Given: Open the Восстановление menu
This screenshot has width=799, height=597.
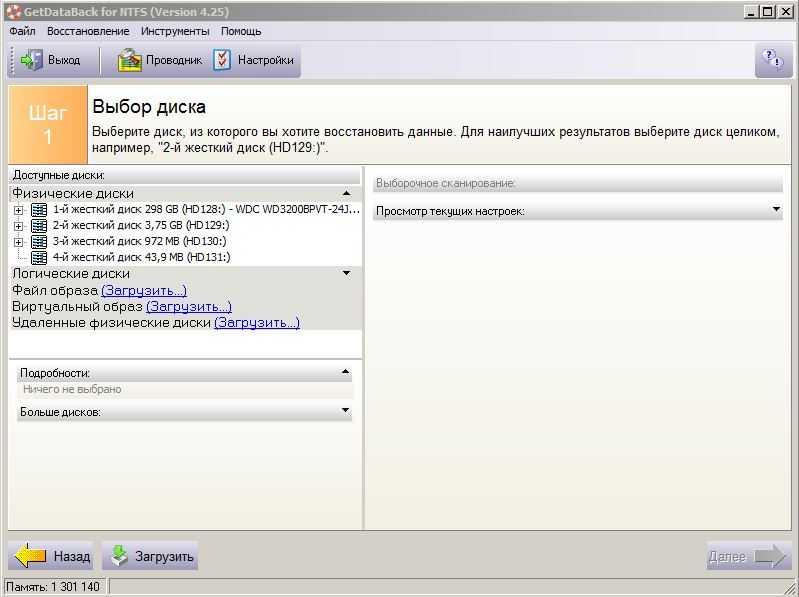Looking at the screenshot, I should coord(88,31).
